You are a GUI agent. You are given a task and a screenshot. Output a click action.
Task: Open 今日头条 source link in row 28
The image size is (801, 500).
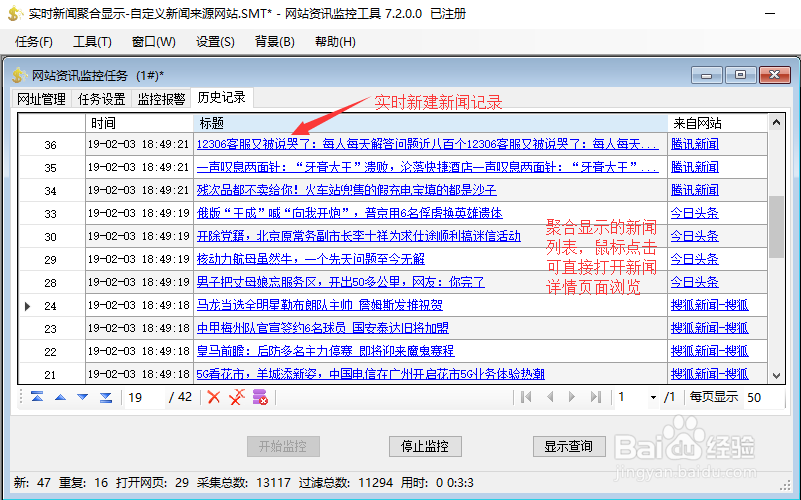[695, 282]
